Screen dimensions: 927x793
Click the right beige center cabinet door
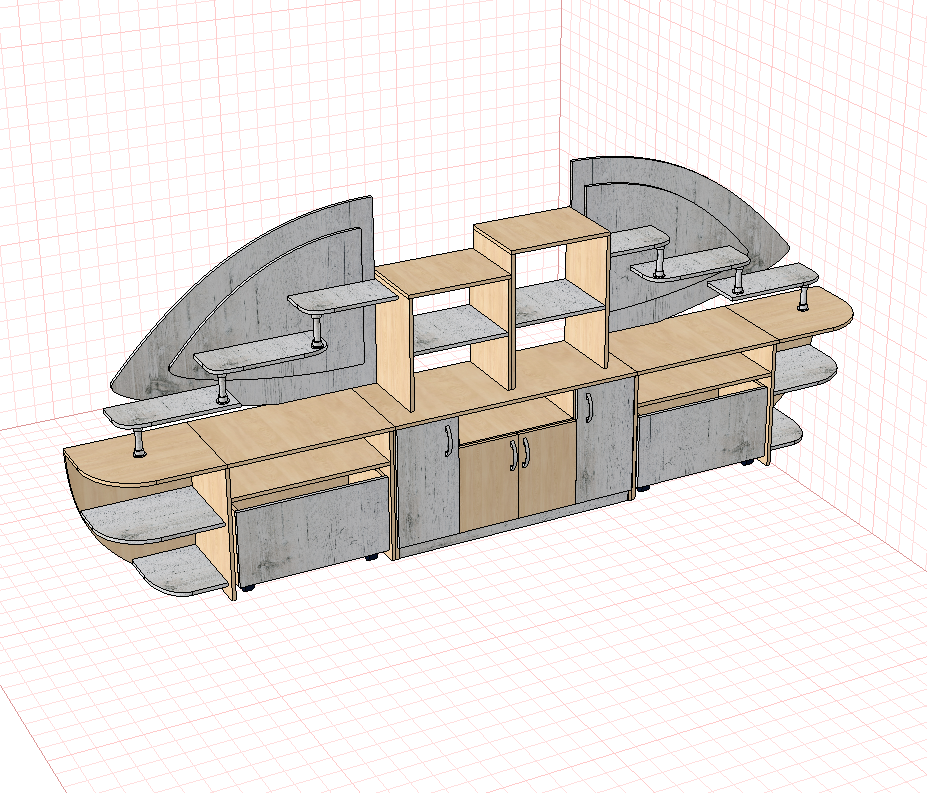pos(547,467)
